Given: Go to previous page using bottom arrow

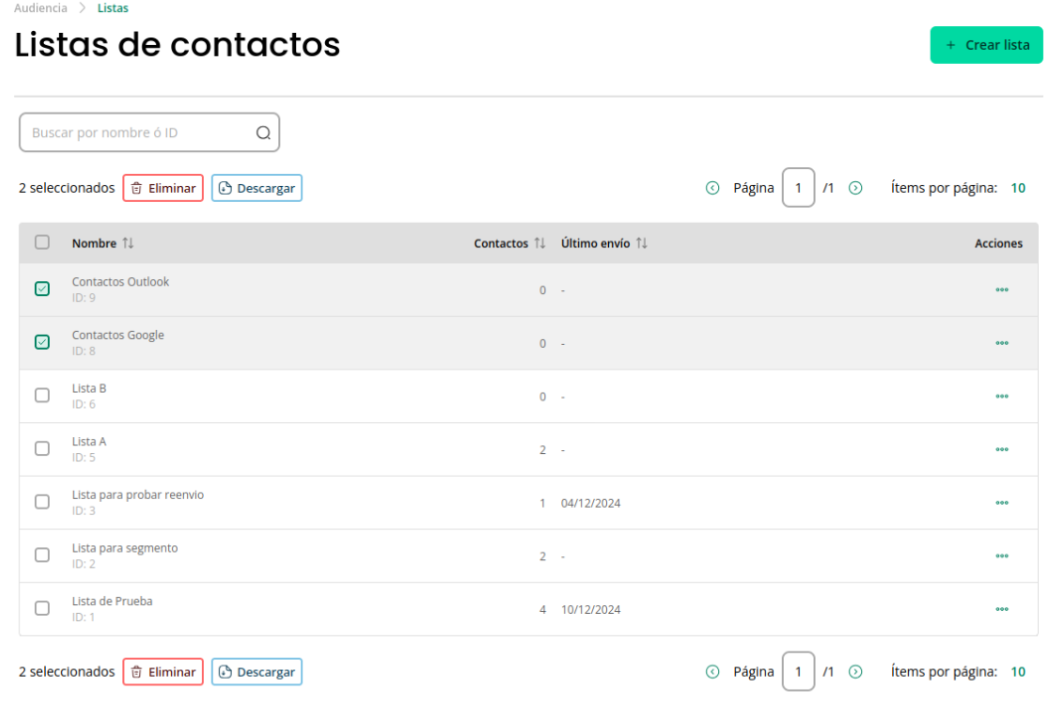Looking at the screenshot, I should pyautogui.click(x=712, y=672).
